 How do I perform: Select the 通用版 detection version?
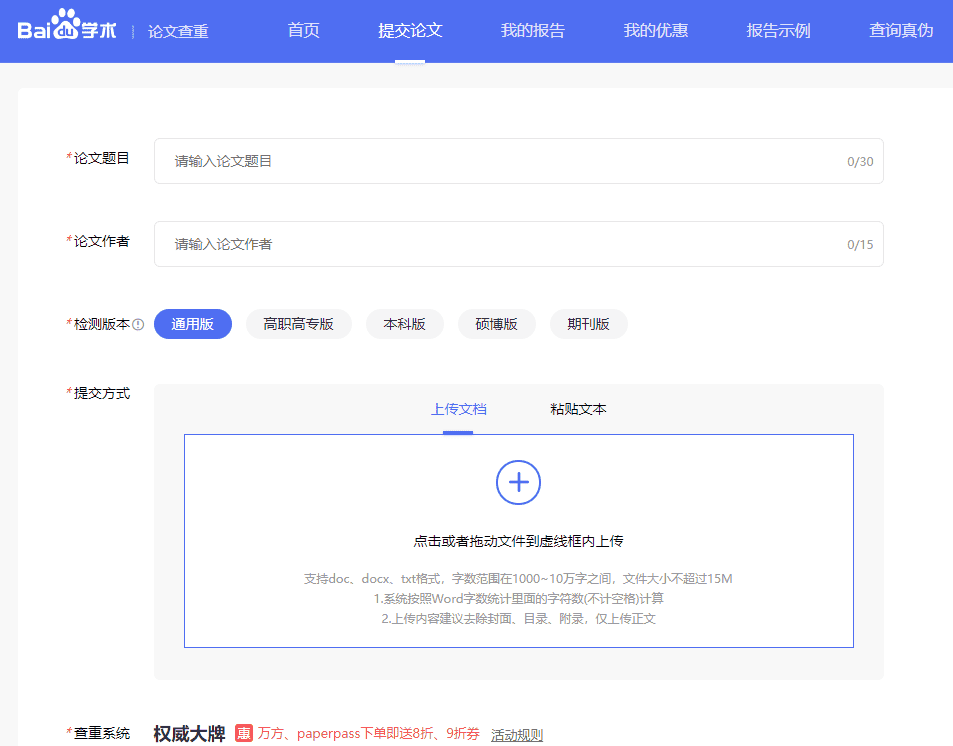coord(192,324)
